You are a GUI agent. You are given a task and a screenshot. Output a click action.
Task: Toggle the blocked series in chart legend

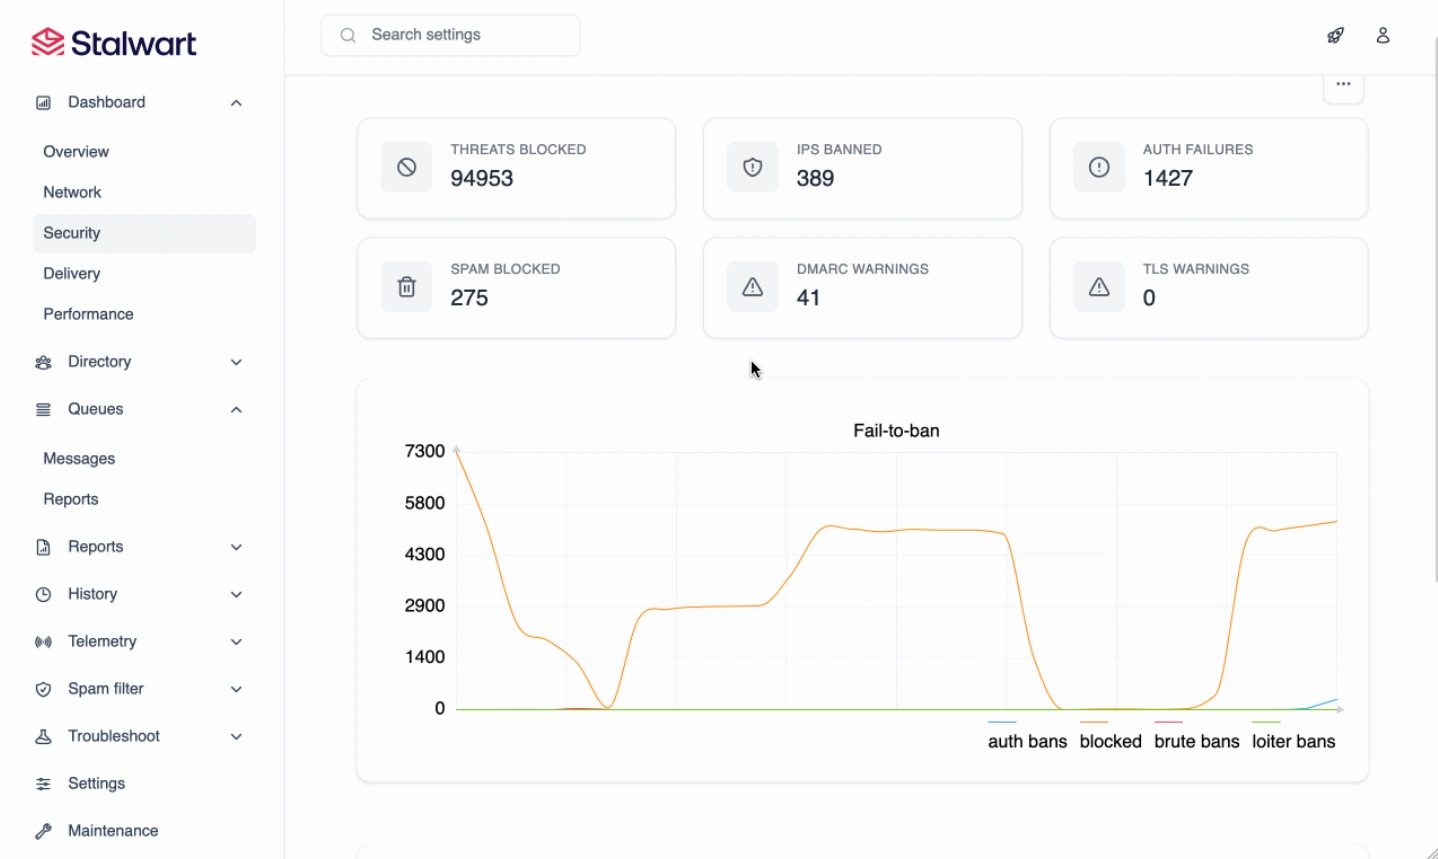[1110, 741]
